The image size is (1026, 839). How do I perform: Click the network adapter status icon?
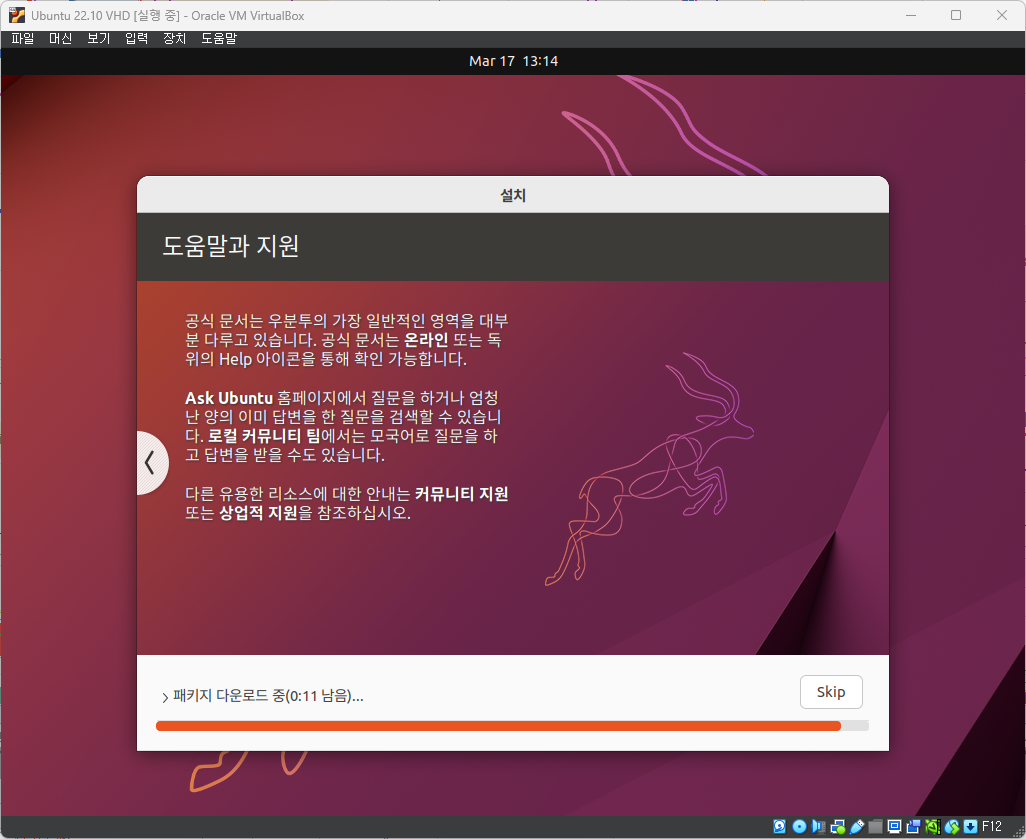coord(836,827)
